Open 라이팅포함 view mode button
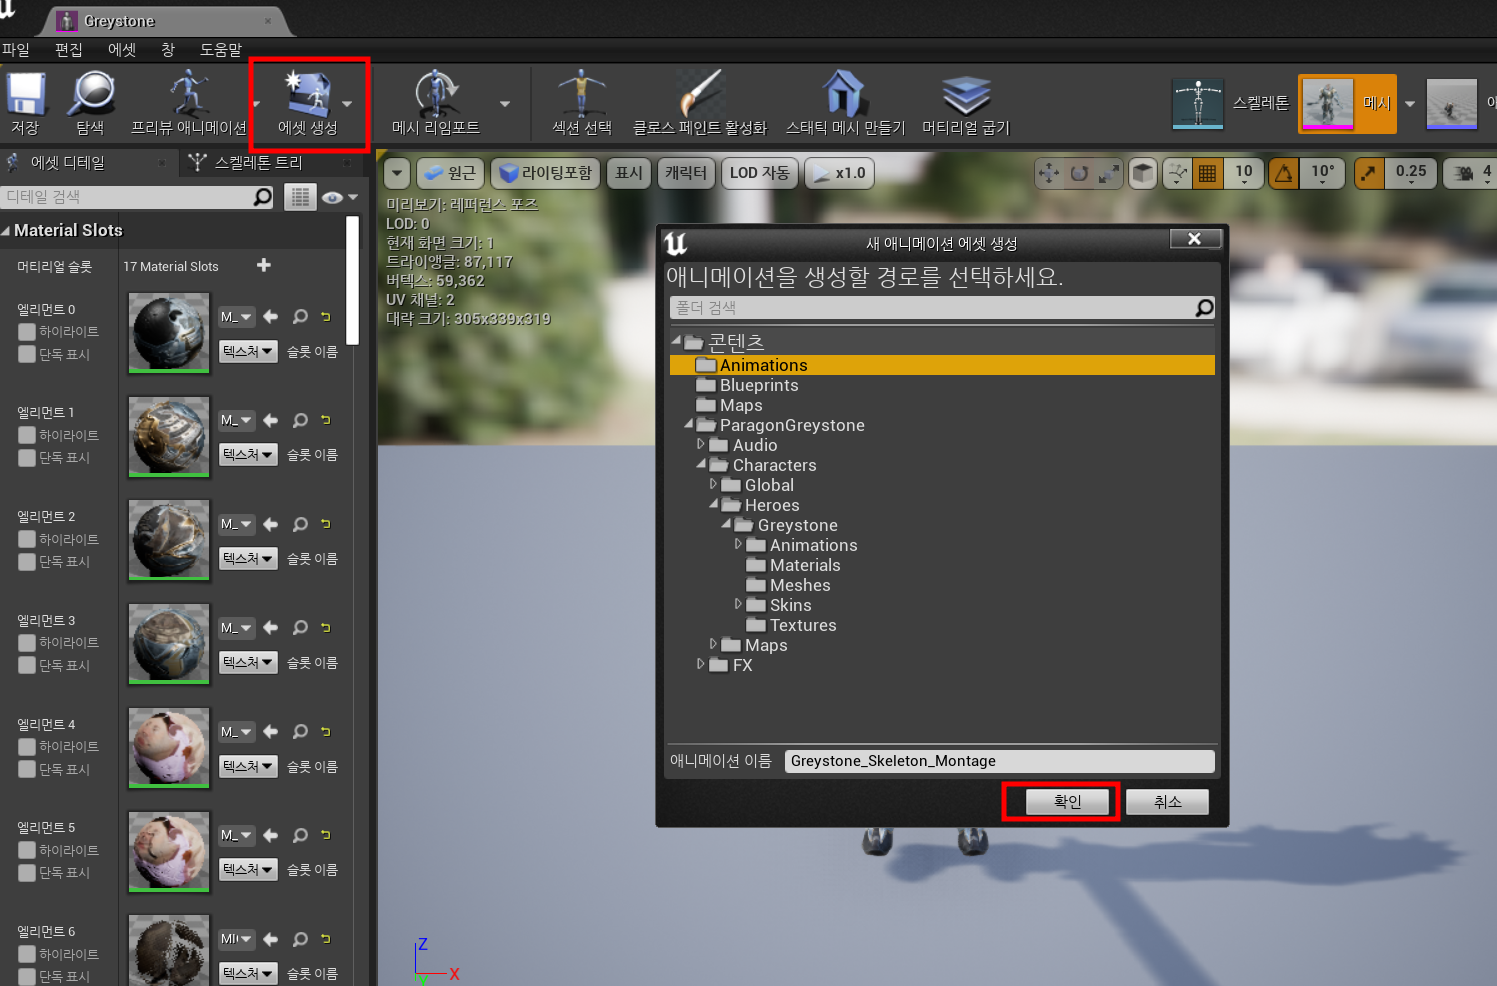Image resolution: width=1497 pixels, height=986 pixels. (545, 173)
